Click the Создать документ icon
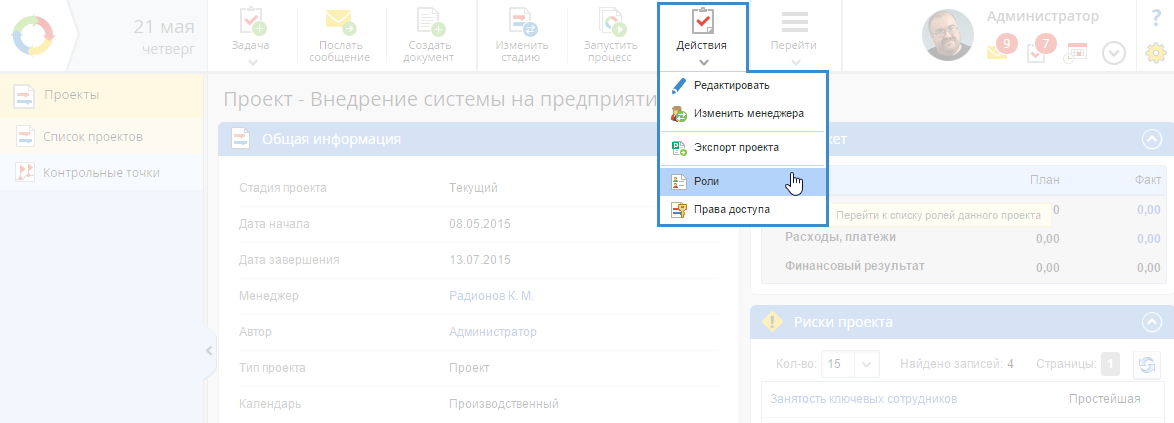Image resolution: width=1174 pixels, height=423 pixels. click(429, 24)
